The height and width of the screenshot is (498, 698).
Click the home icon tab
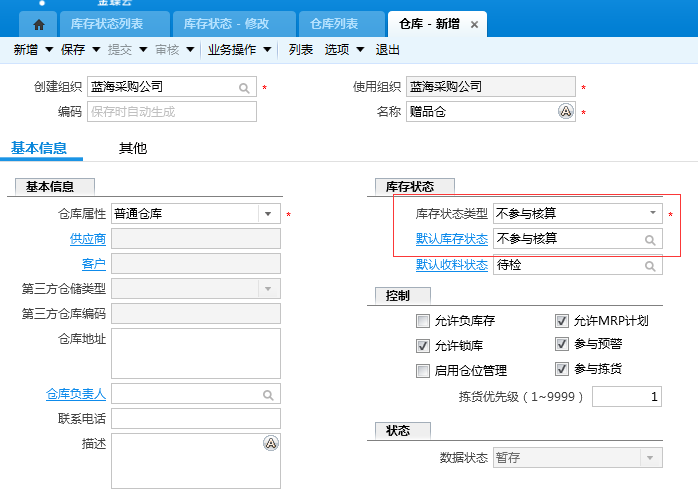pos(39,24)
